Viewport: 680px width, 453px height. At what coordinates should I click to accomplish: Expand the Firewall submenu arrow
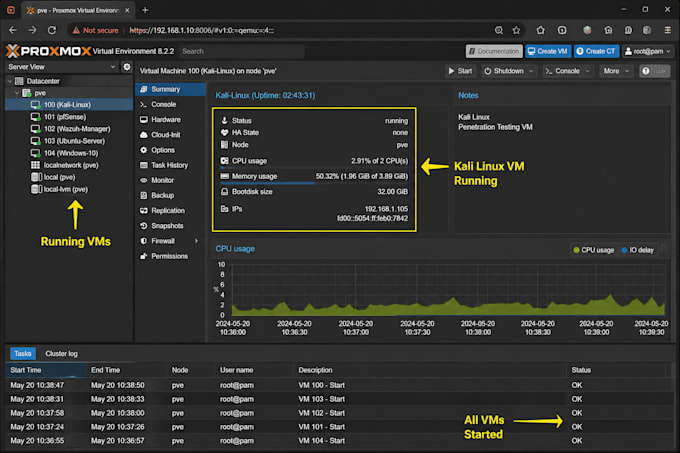196,241
